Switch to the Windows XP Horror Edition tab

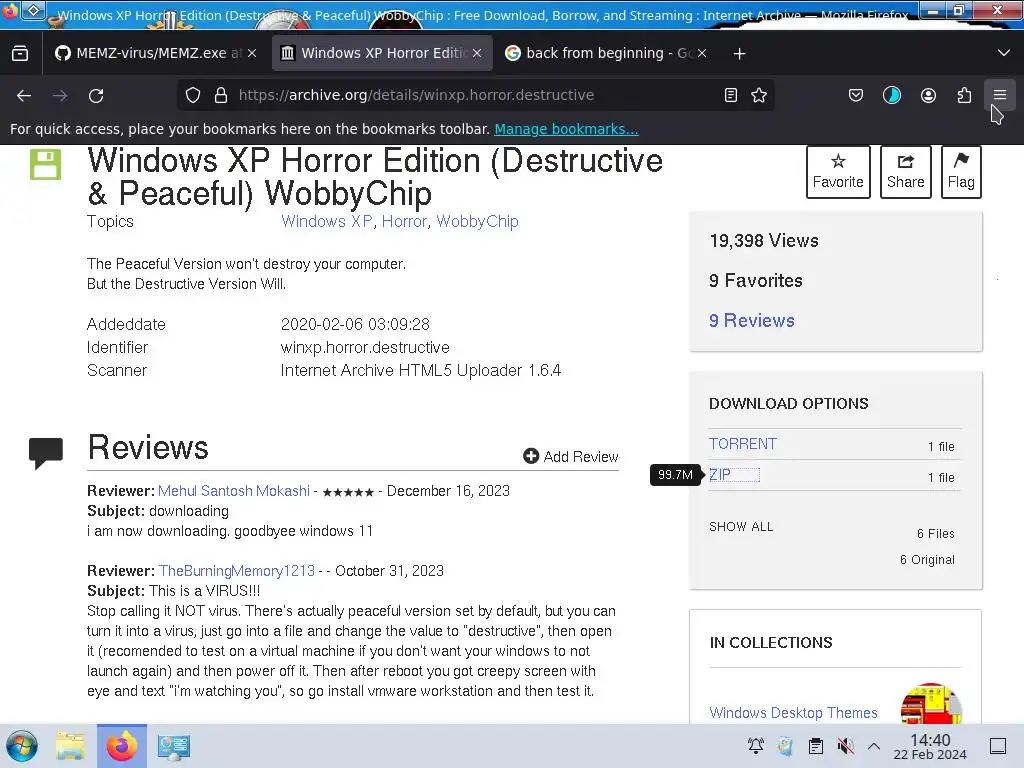[381, 53]
